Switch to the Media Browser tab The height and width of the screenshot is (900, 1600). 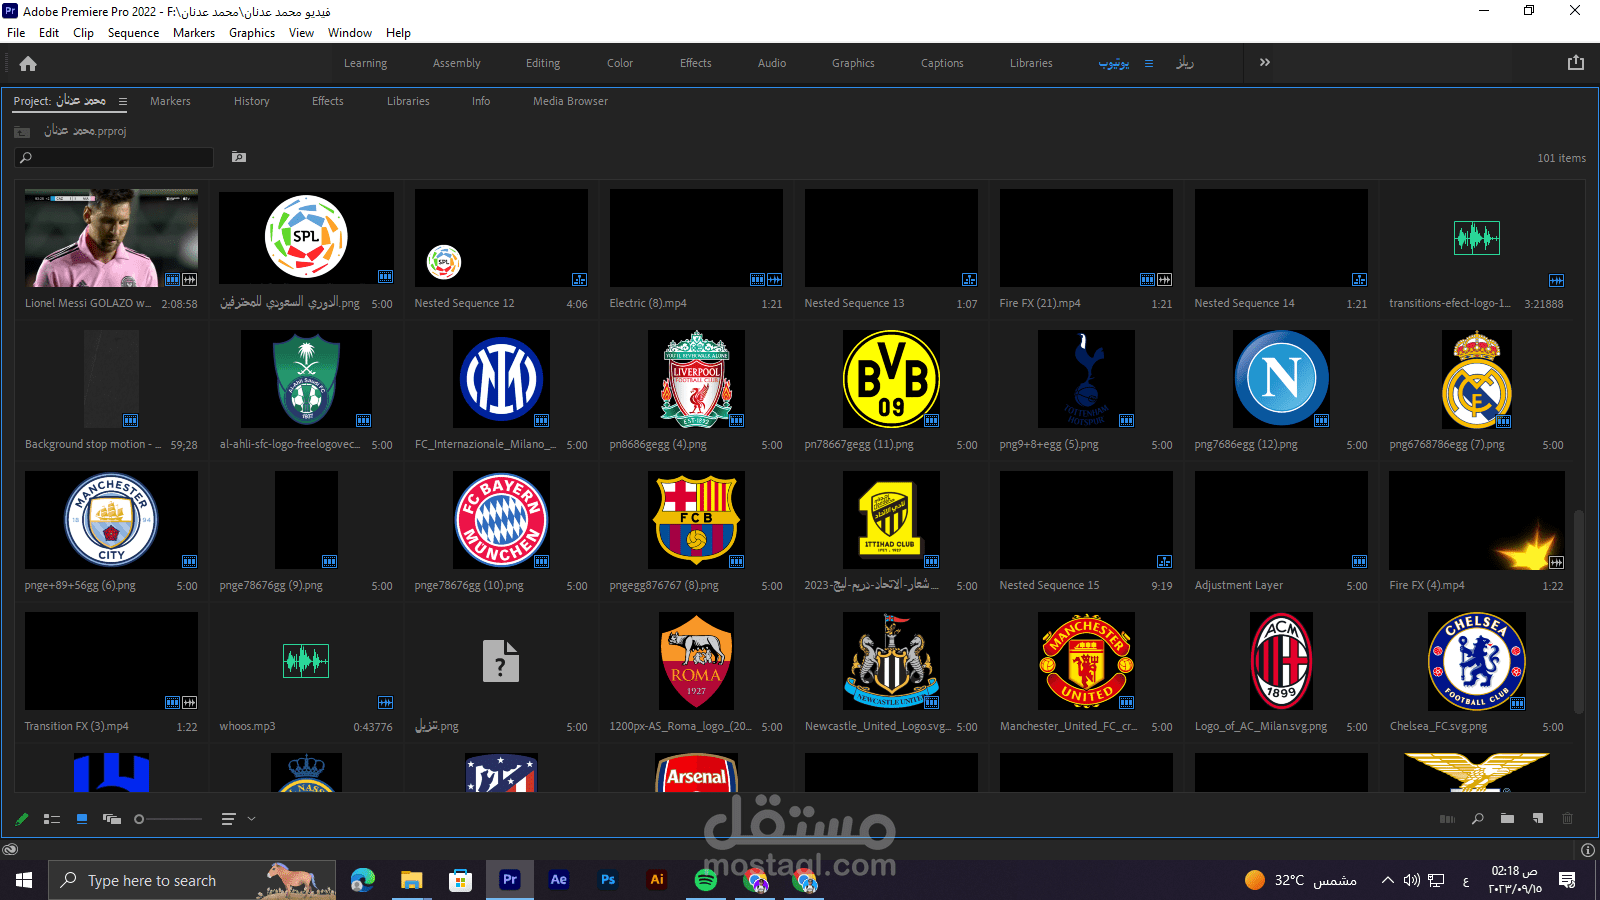pyautogui.click(x=570, y=101)
